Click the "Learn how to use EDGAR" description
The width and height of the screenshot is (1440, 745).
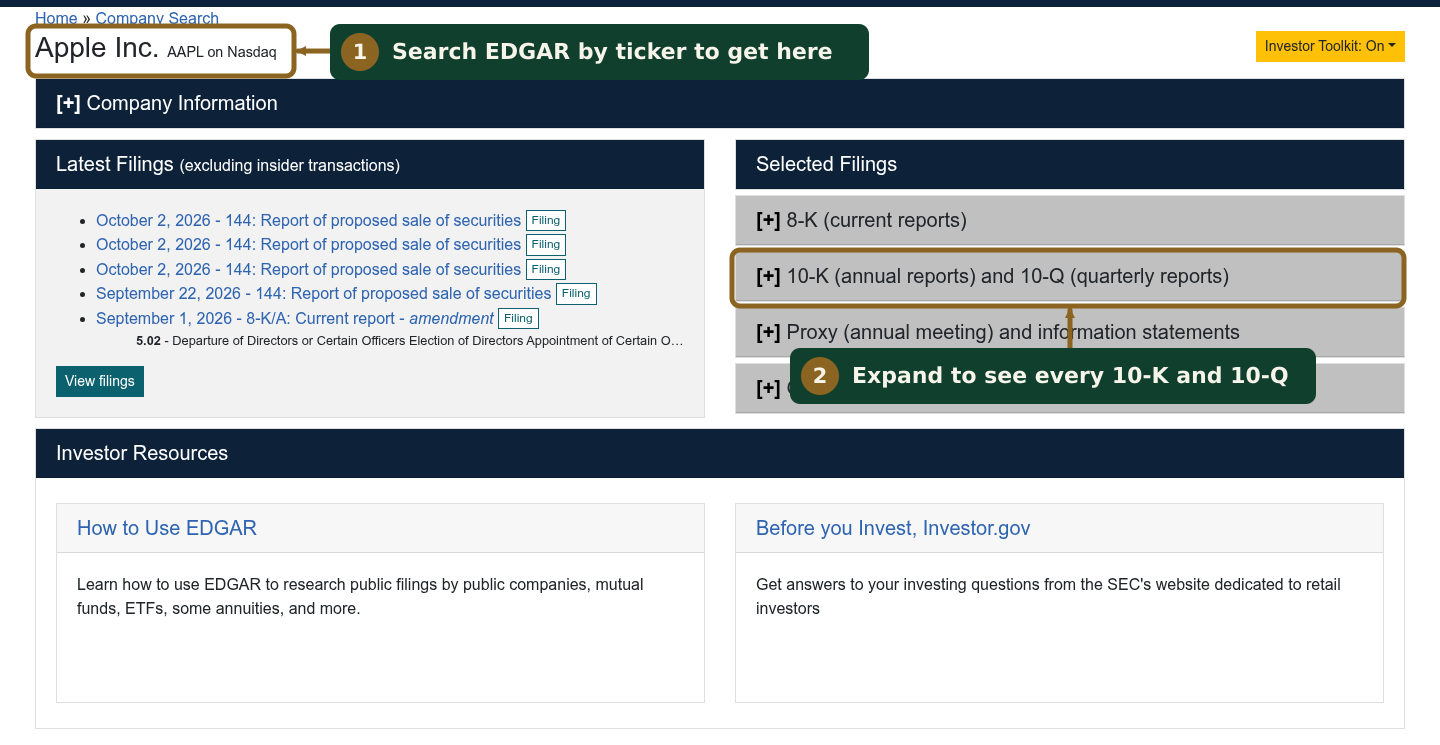point(360,596)
